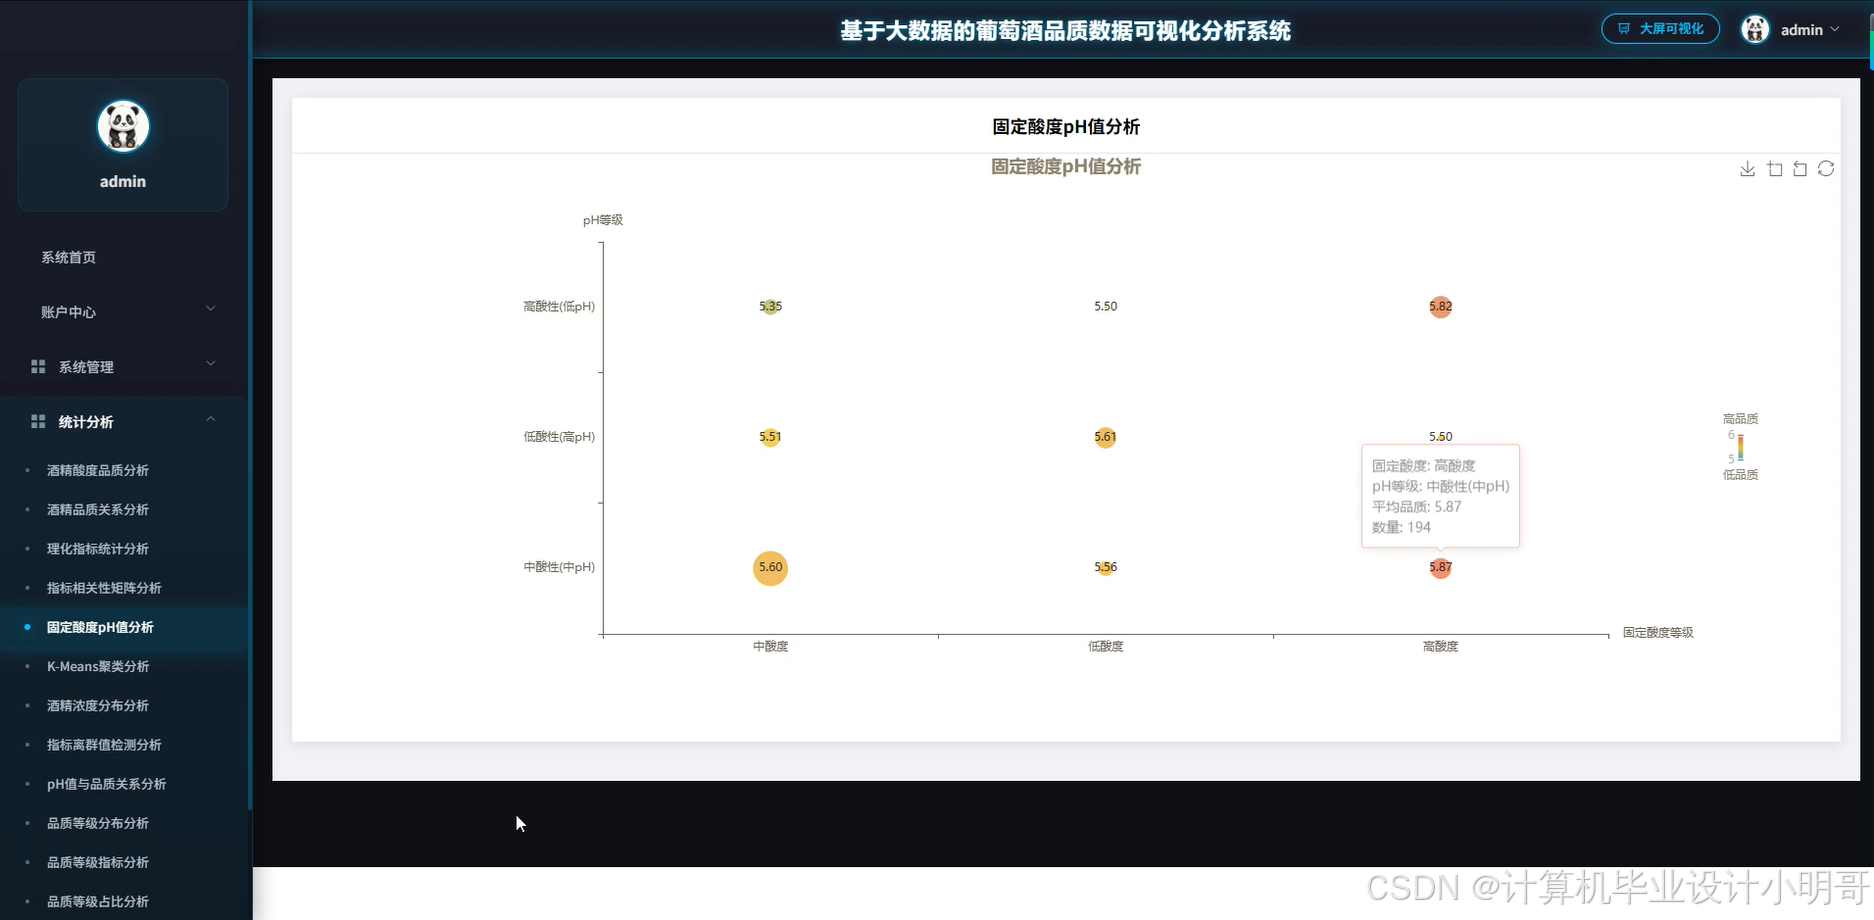Image resolution: width=1874 pixels, height=920 pixels.
Task: Click the 数量: 194 tooltip line
Action: [x=1401, y=527]
